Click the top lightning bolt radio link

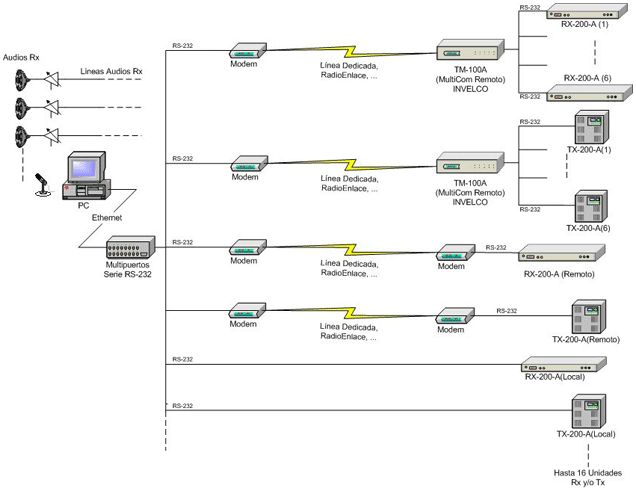350,52
